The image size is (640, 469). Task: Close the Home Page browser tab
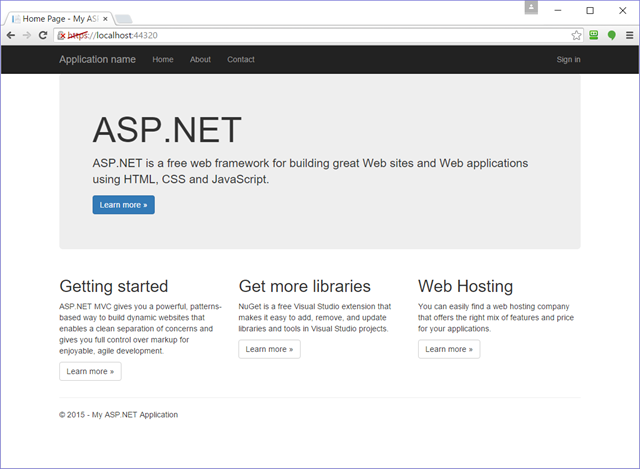[105, 19]
